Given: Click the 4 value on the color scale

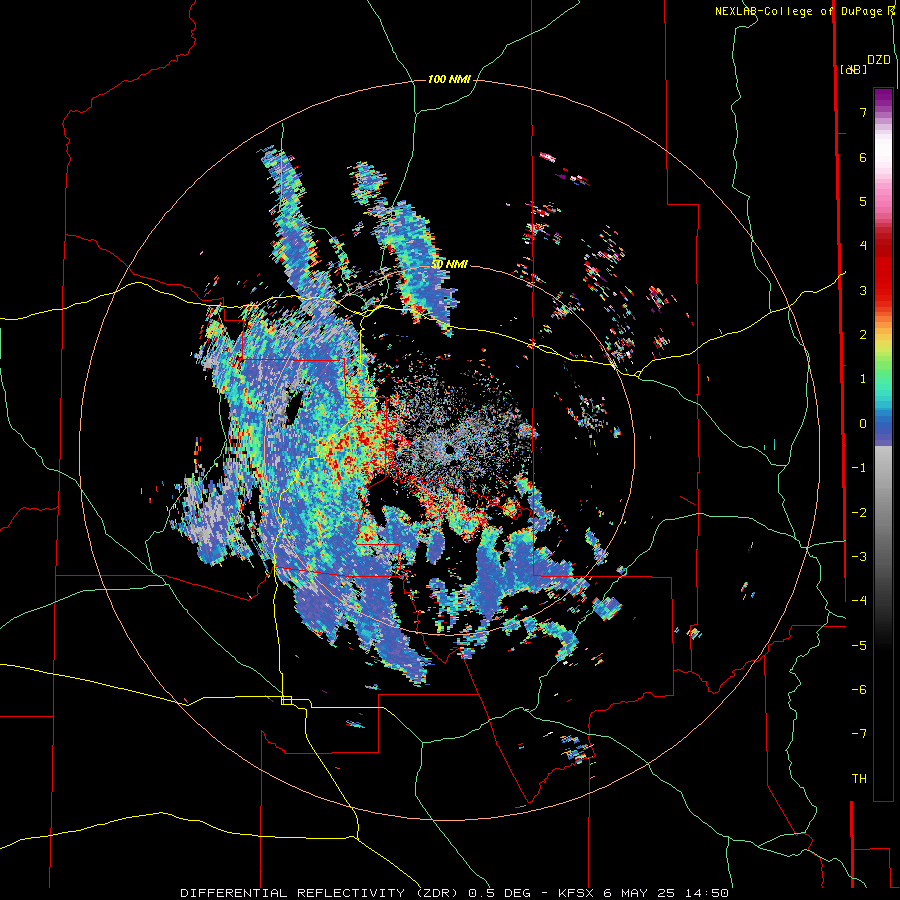Looking at the screenshot, I should (863, 246).
